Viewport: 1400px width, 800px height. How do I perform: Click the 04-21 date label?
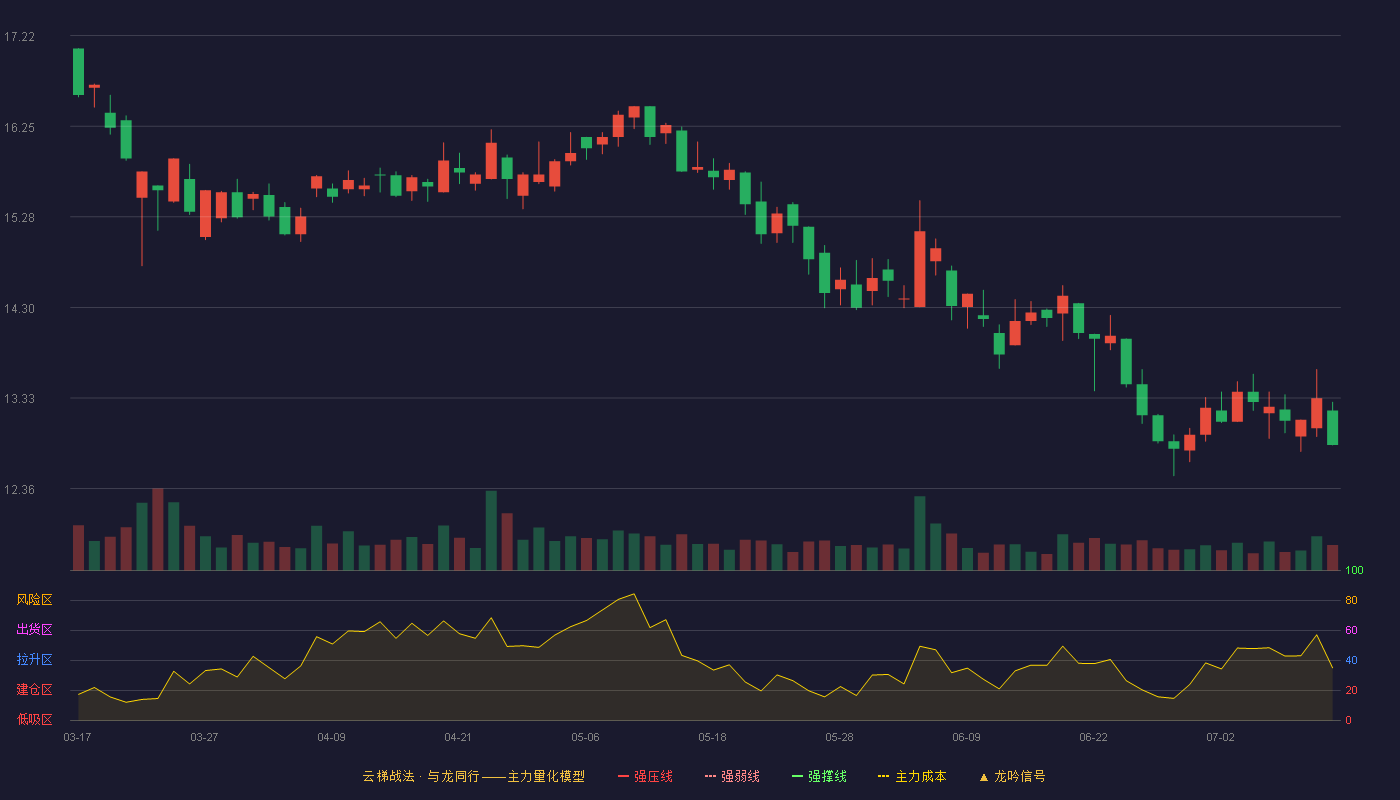click(x=458, y=737)
